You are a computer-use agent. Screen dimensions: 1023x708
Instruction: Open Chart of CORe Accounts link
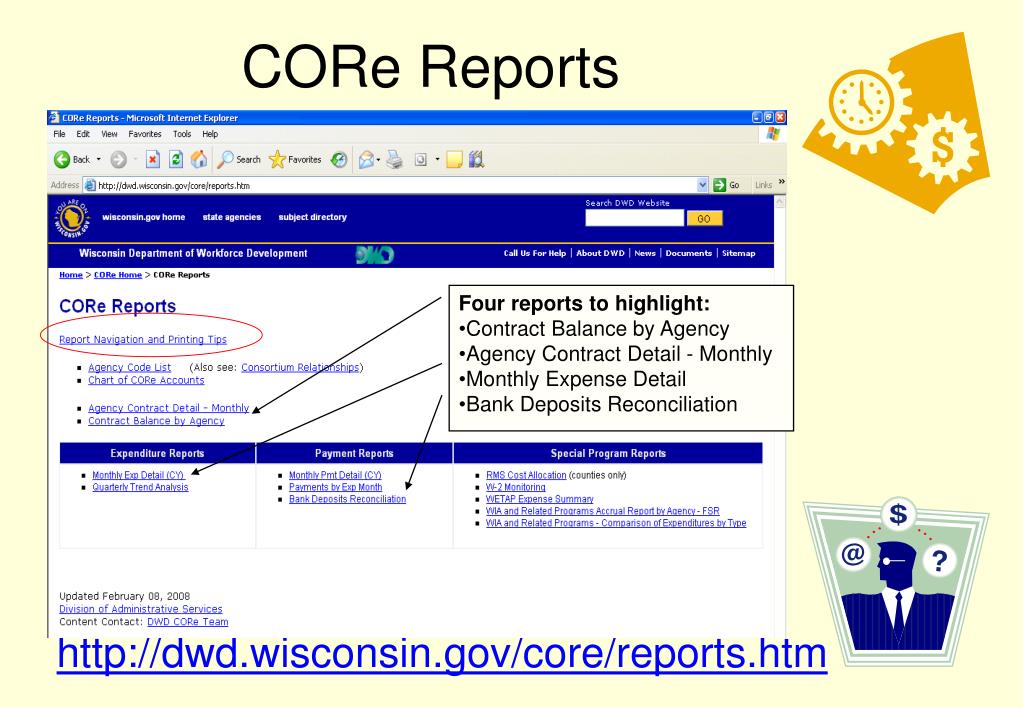(x=146, y=380)
